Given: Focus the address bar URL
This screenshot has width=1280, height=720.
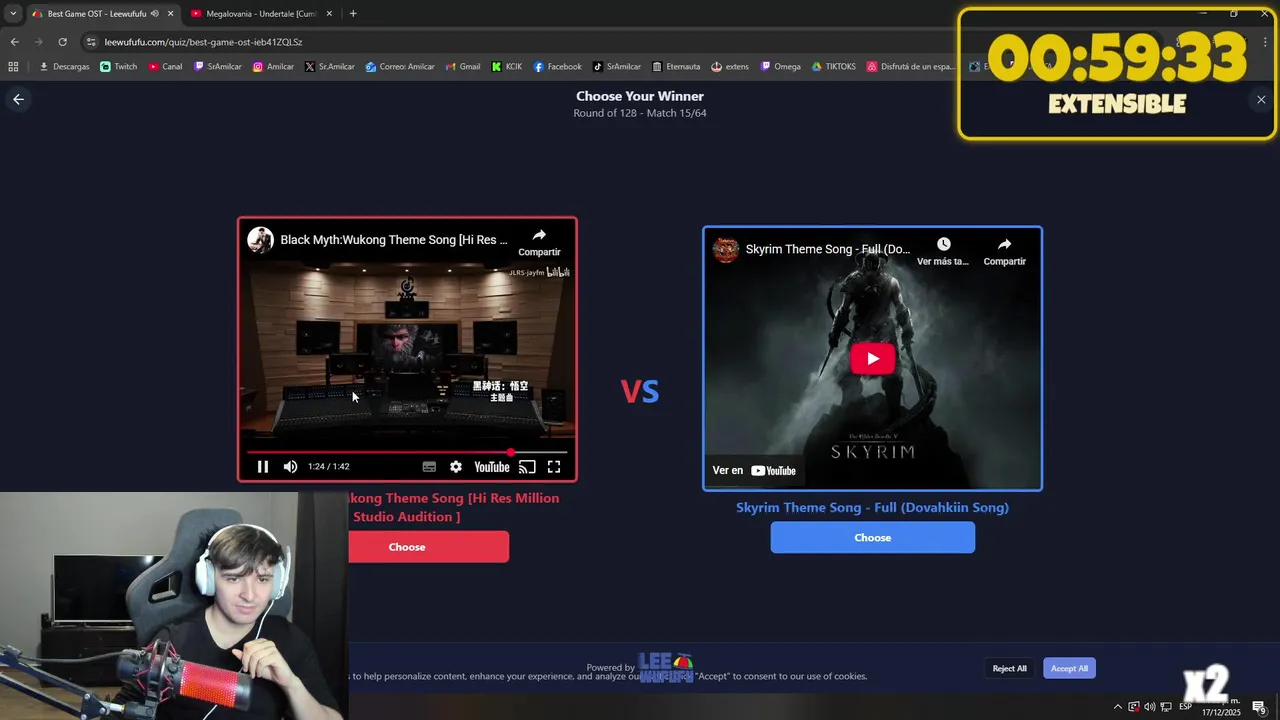Looking at the screenshot, I should click(203, 42).
